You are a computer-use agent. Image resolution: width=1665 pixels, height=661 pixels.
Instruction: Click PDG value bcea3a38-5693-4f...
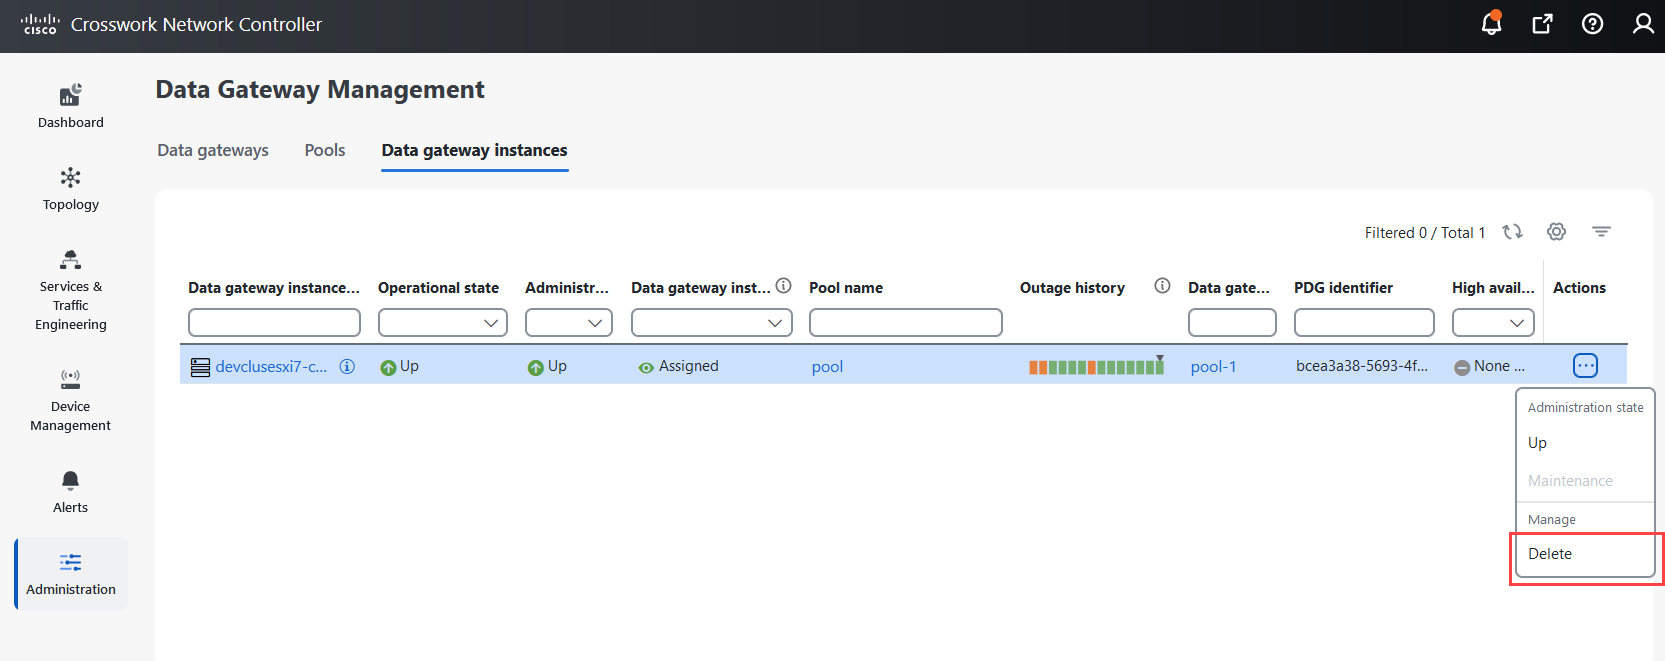(x=1362, y=366)
